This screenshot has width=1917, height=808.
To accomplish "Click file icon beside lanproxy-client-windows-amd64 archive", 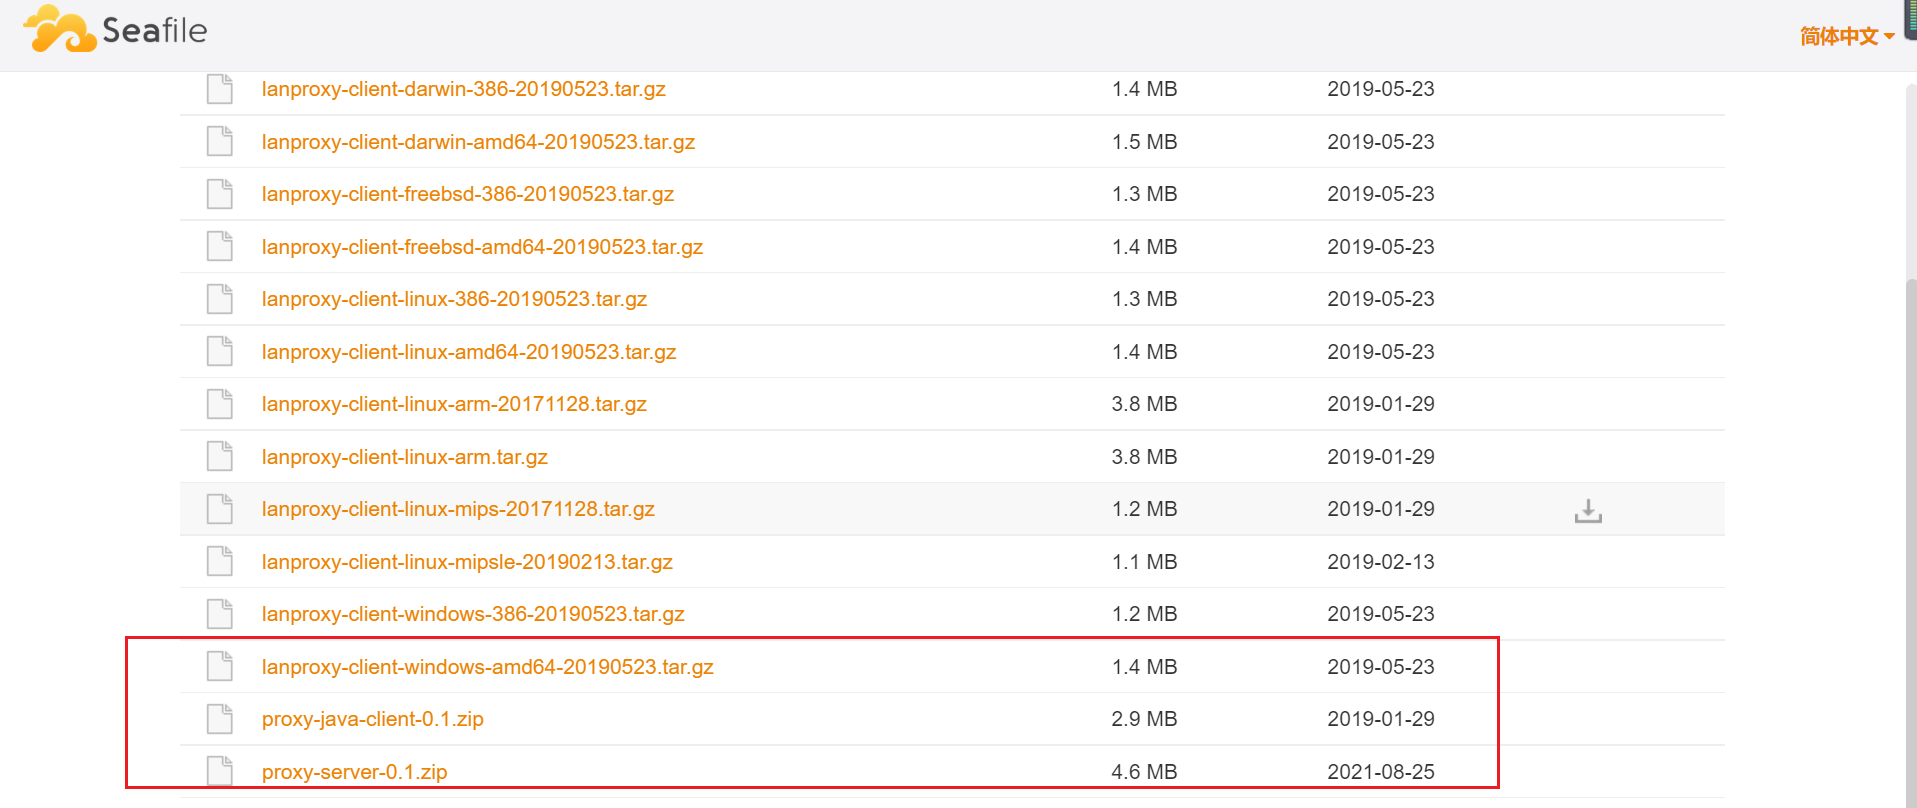I will point(219,666).
